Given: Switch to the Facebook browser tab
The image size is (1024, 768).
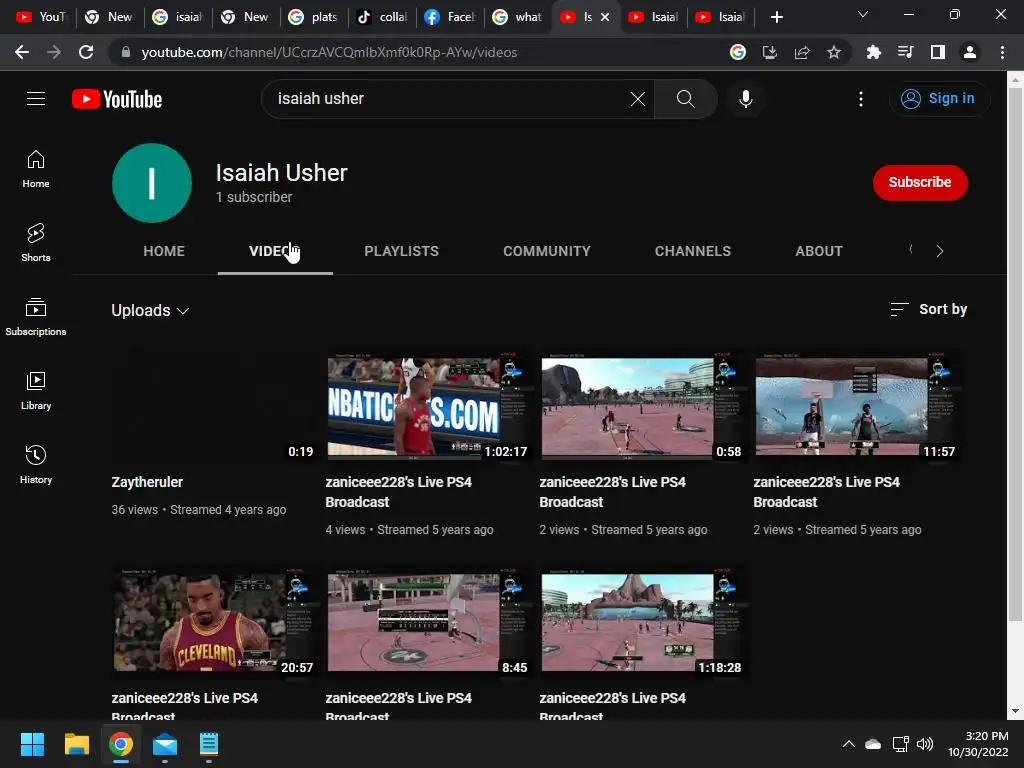Looking at the screenshot, I should [x=449, y=17].
